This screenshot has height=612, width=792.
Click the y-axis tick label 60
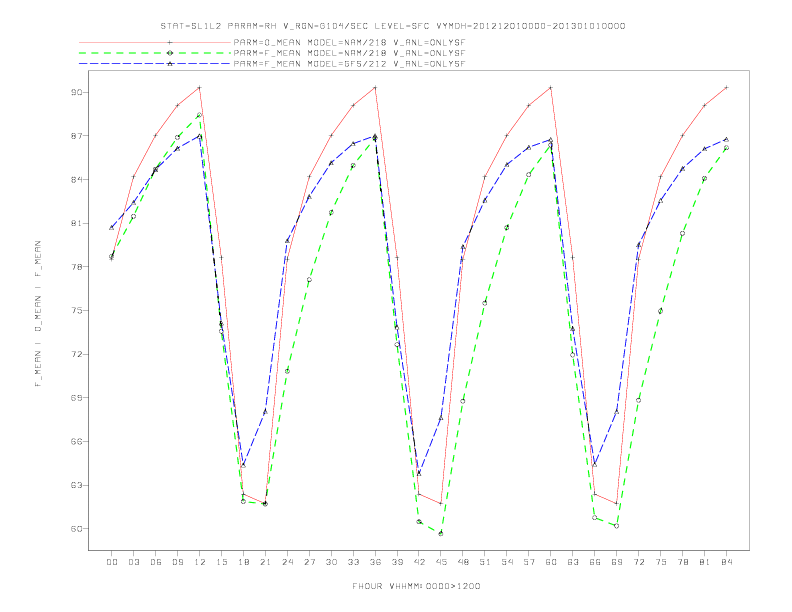click(76, 529)
